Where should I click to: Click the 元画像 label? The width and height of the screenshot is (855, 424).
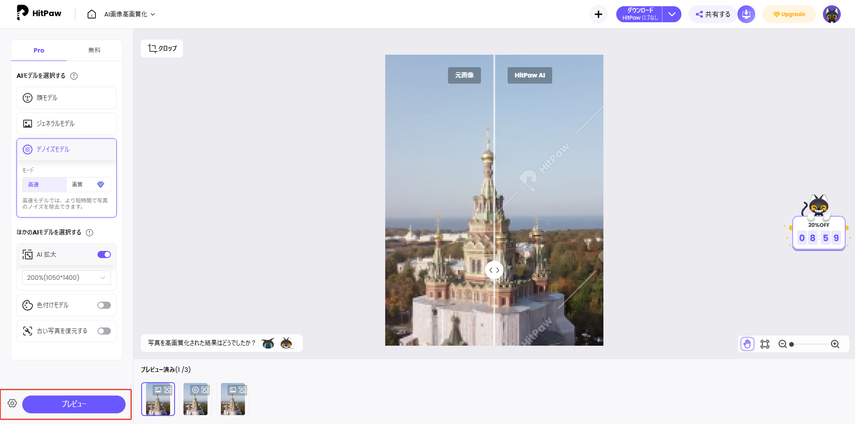point(465,75)
